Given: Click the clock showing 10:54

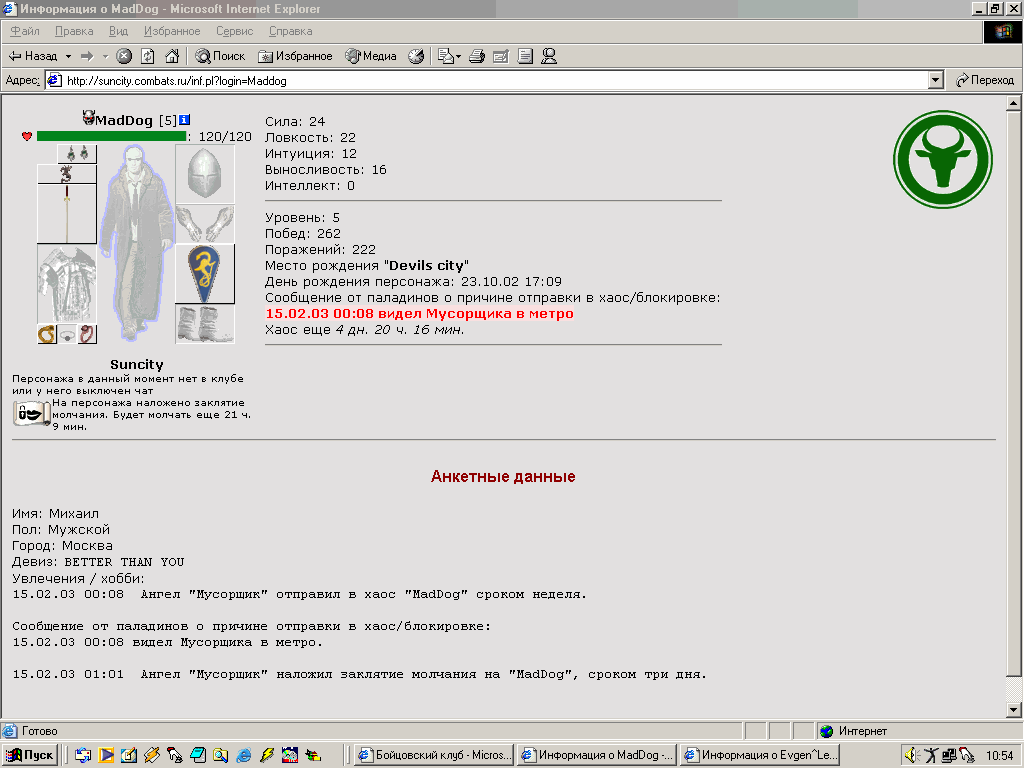Looking at the screenshot, I should [x=999, y=756].
